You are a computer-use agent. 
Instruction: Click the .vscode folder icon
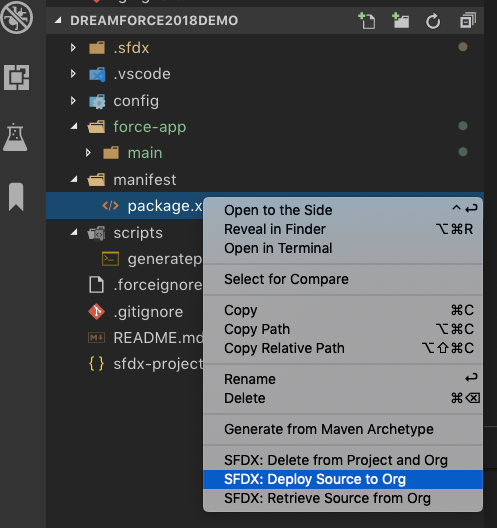[x=97, y=74]
